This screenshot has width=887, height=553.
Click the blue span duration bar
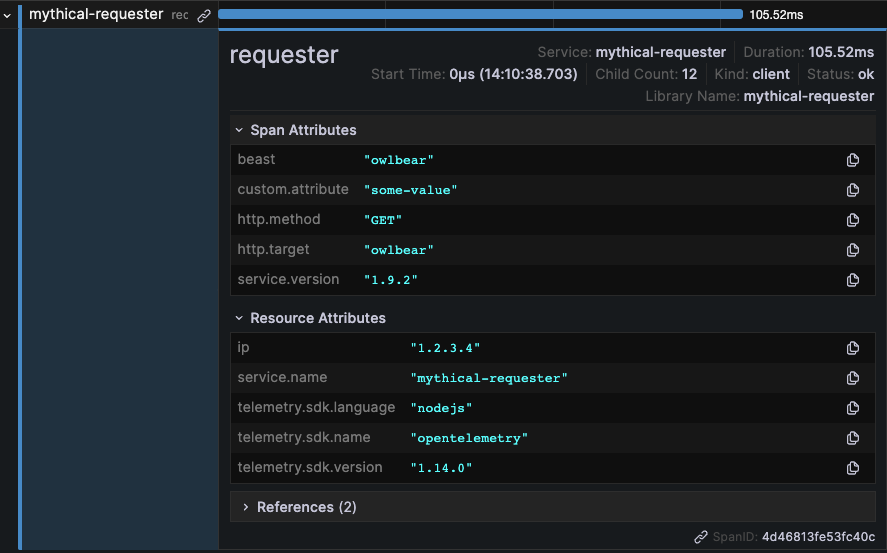point(480,14)
